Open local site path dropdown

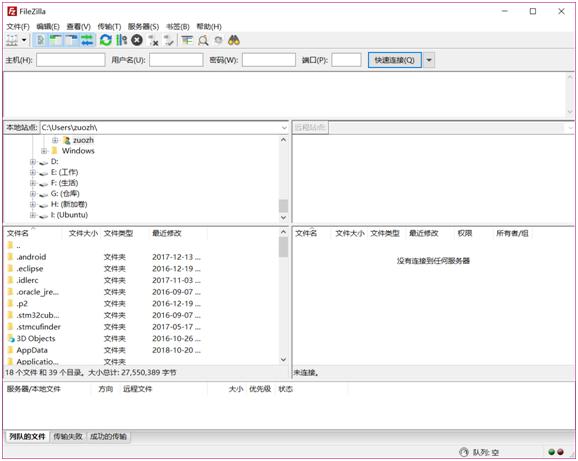pos(284,128)
